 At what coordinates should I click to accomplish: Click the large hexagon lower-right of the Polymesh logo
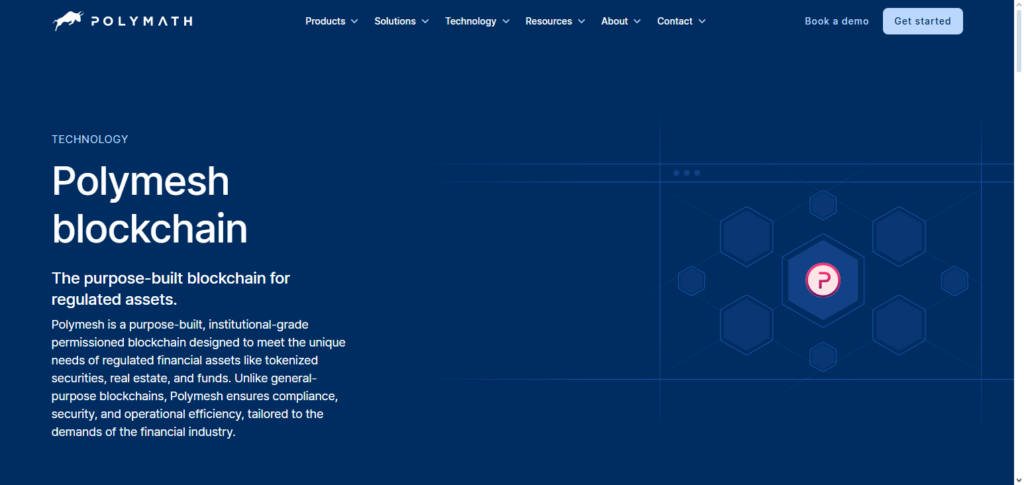coord(897,325)
